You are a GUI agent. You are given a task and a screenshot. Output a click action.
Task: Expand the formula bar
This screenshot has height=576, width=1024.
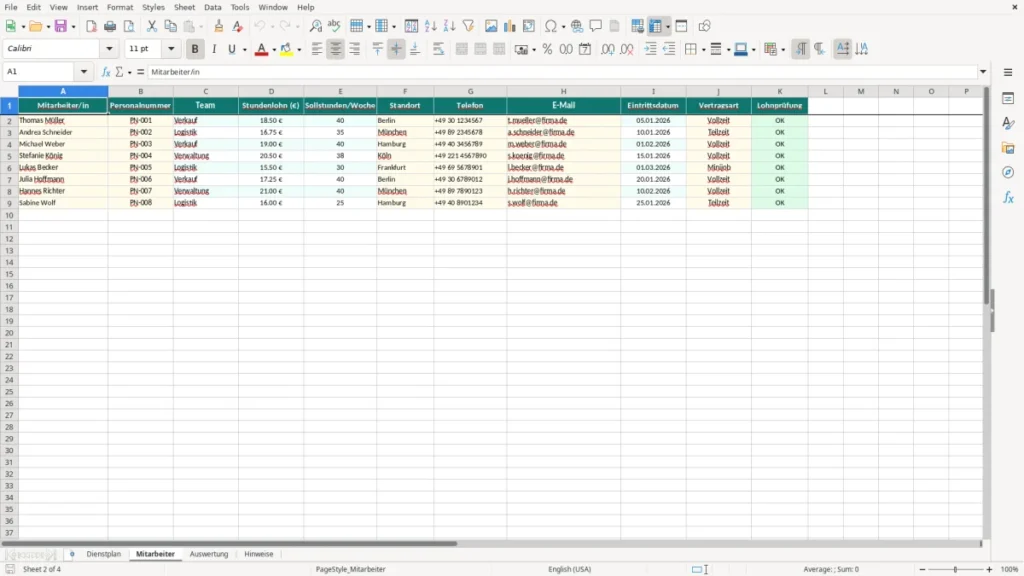point(983,72)
